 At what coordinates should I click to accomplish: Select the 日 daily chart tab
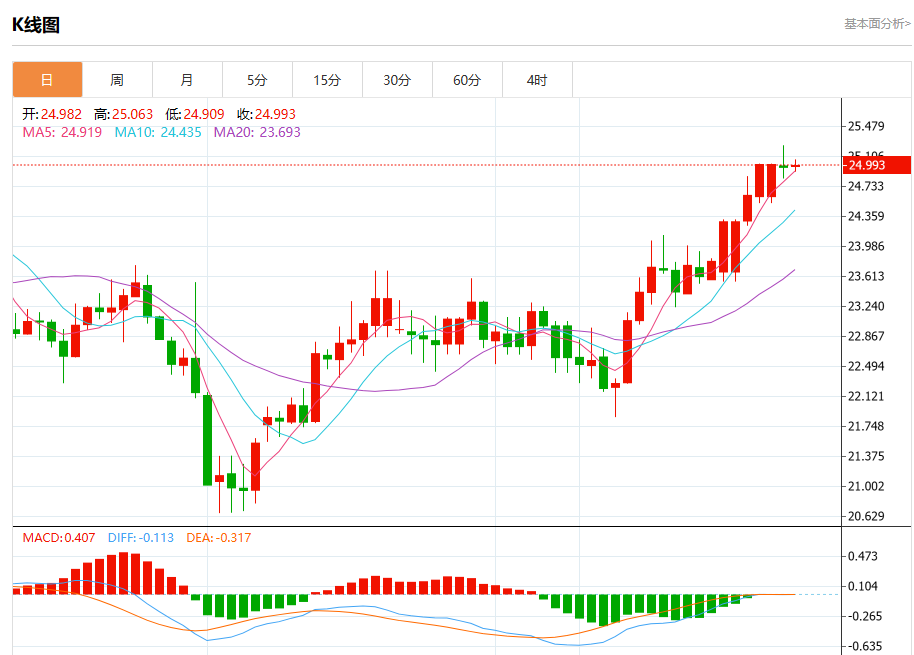(x=47, y=80)
